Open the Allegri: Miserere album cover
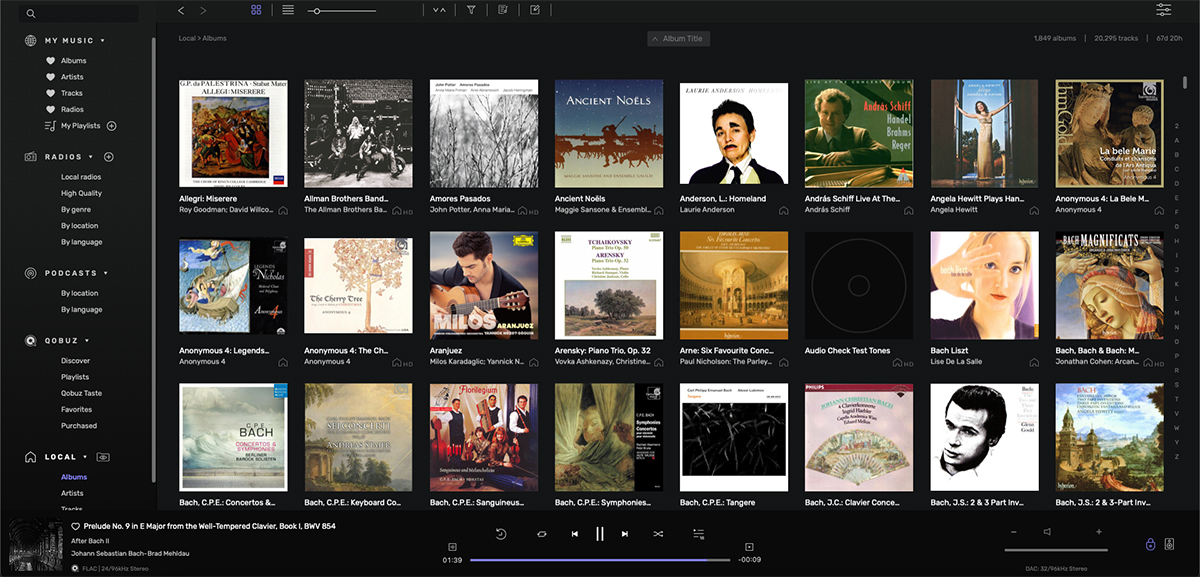 click(233, 133)
